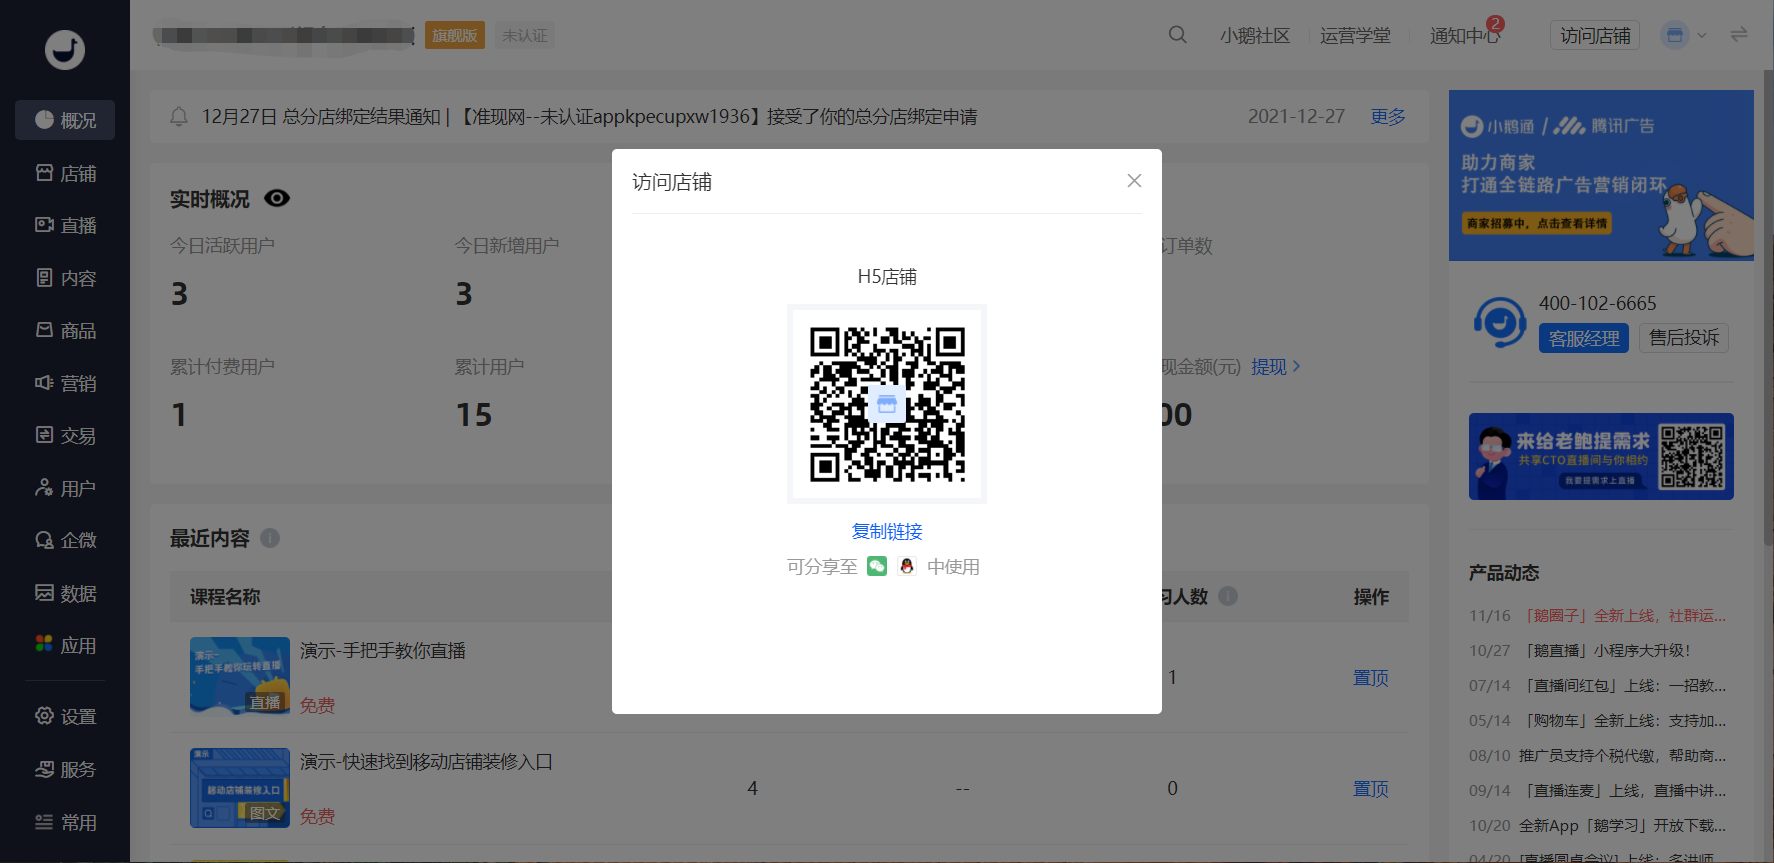Open 通知中心 notifications
The height and width of the screenshot is (863, 1774).
click(1464, 35)
